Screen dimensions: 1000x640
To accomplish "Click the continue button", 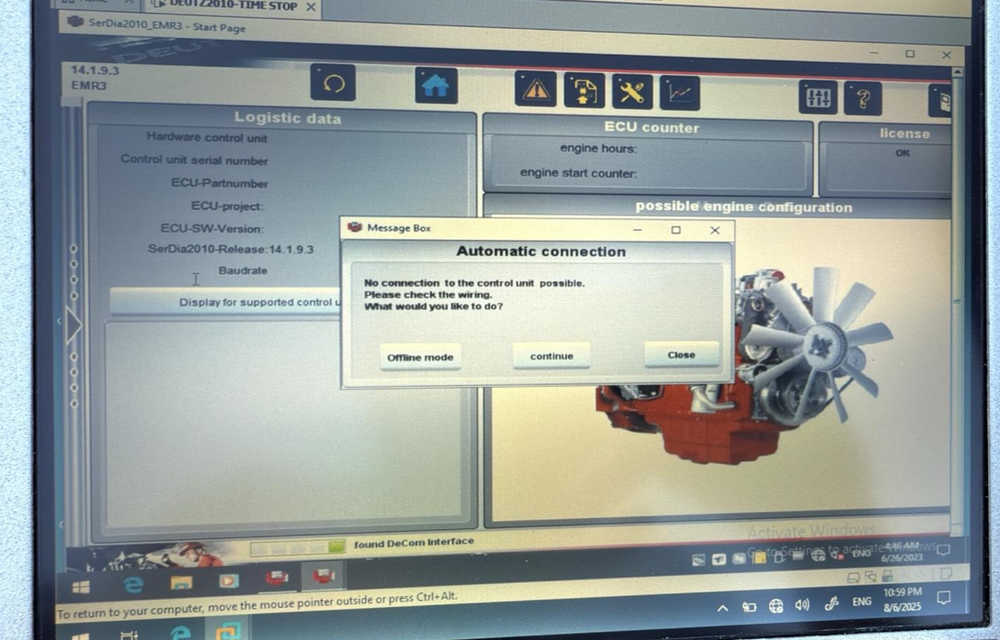I will [552, 356].
